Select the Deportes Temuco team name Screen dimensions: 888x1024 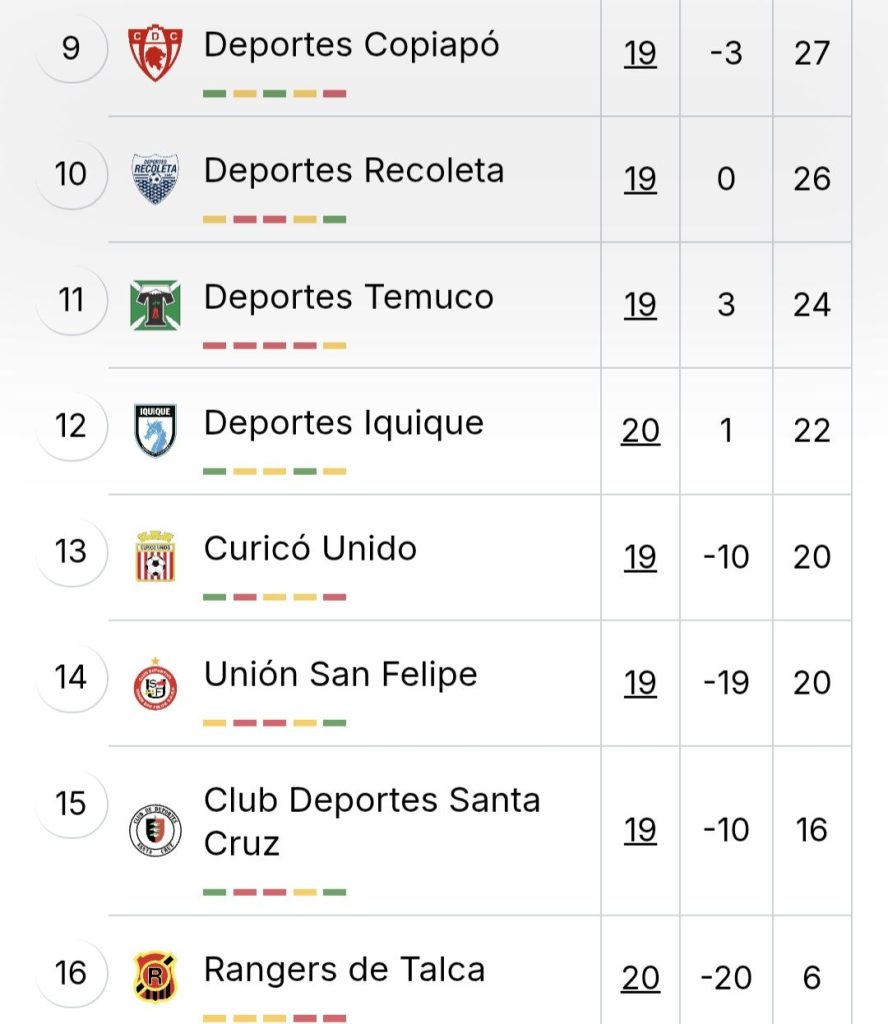pyautogui.click(x=349, y=297)
